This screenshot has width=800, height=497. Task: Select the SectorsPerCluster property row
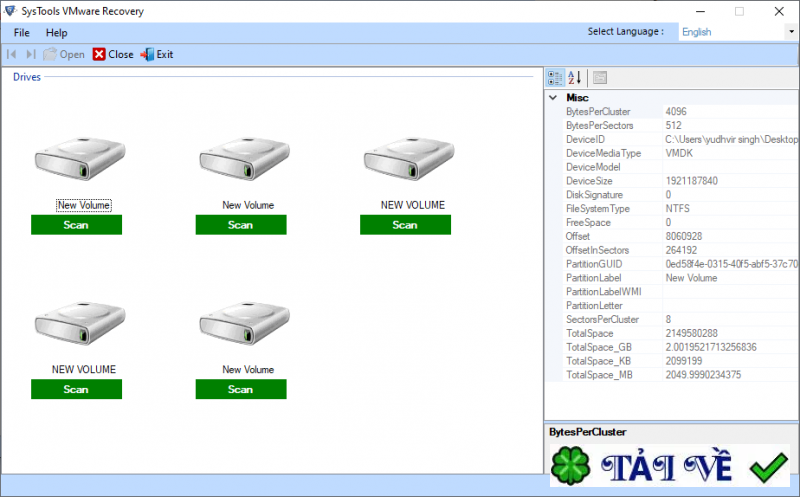coord(679,319)
